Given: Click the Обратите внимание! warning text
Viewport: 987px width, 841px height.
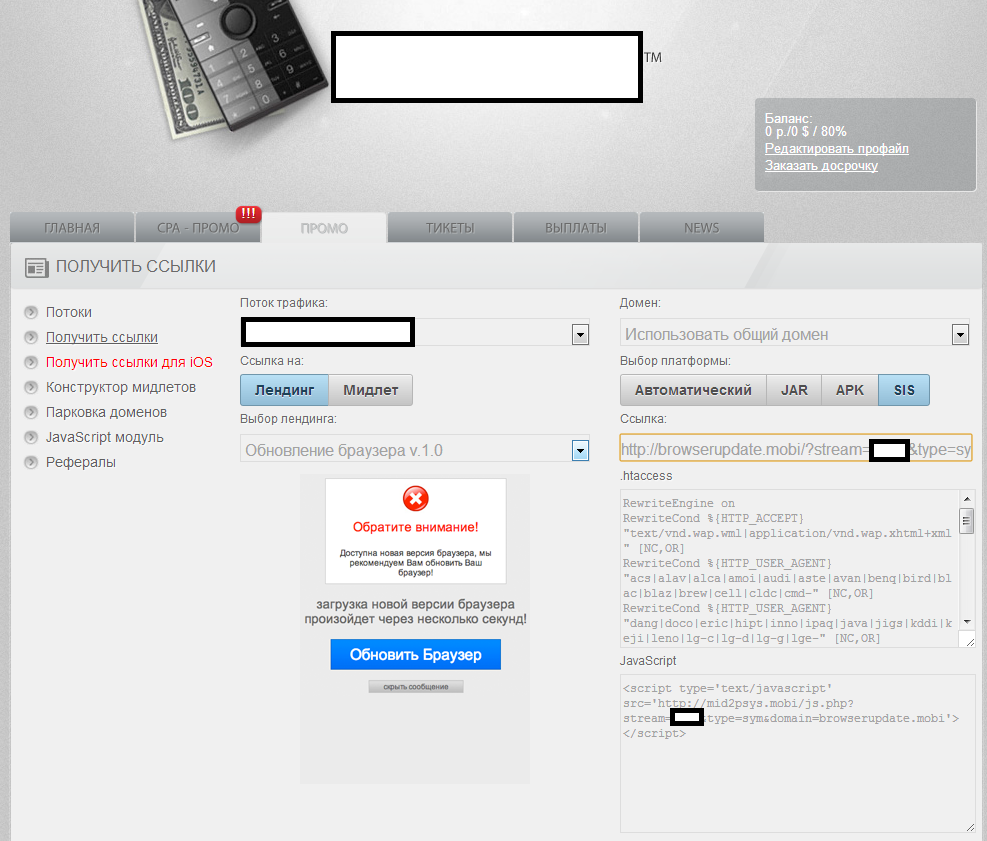Looking at the screenshot, I should (x=415, y=528).
